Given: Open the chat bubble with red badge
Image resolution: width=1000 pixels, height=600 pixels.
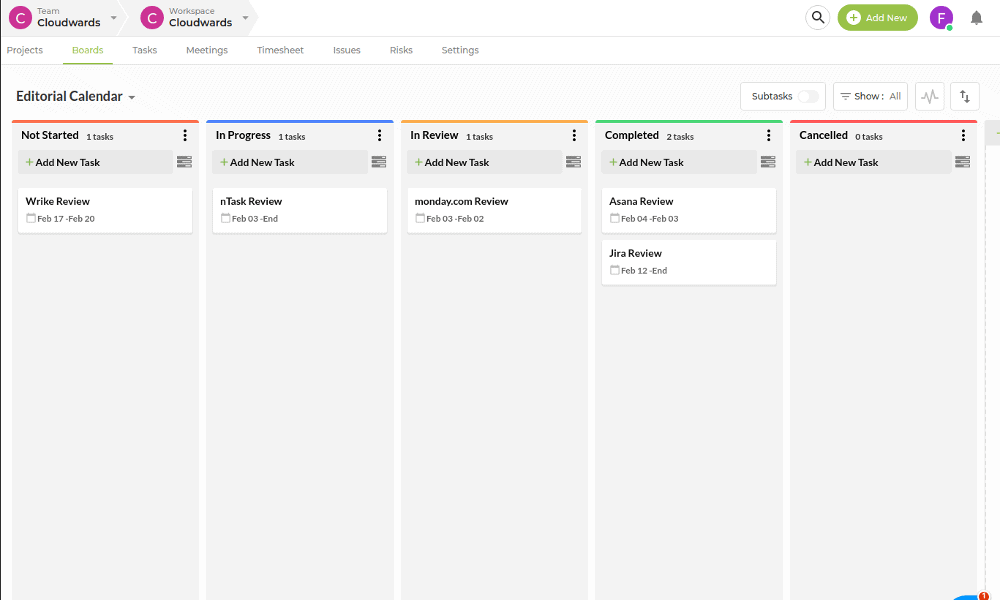Looking at the screenshot, I should point(970,597).
